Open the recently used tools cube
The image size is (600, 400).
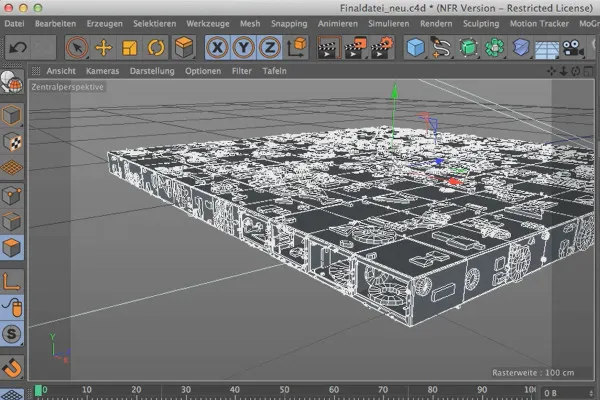point(184,48)
